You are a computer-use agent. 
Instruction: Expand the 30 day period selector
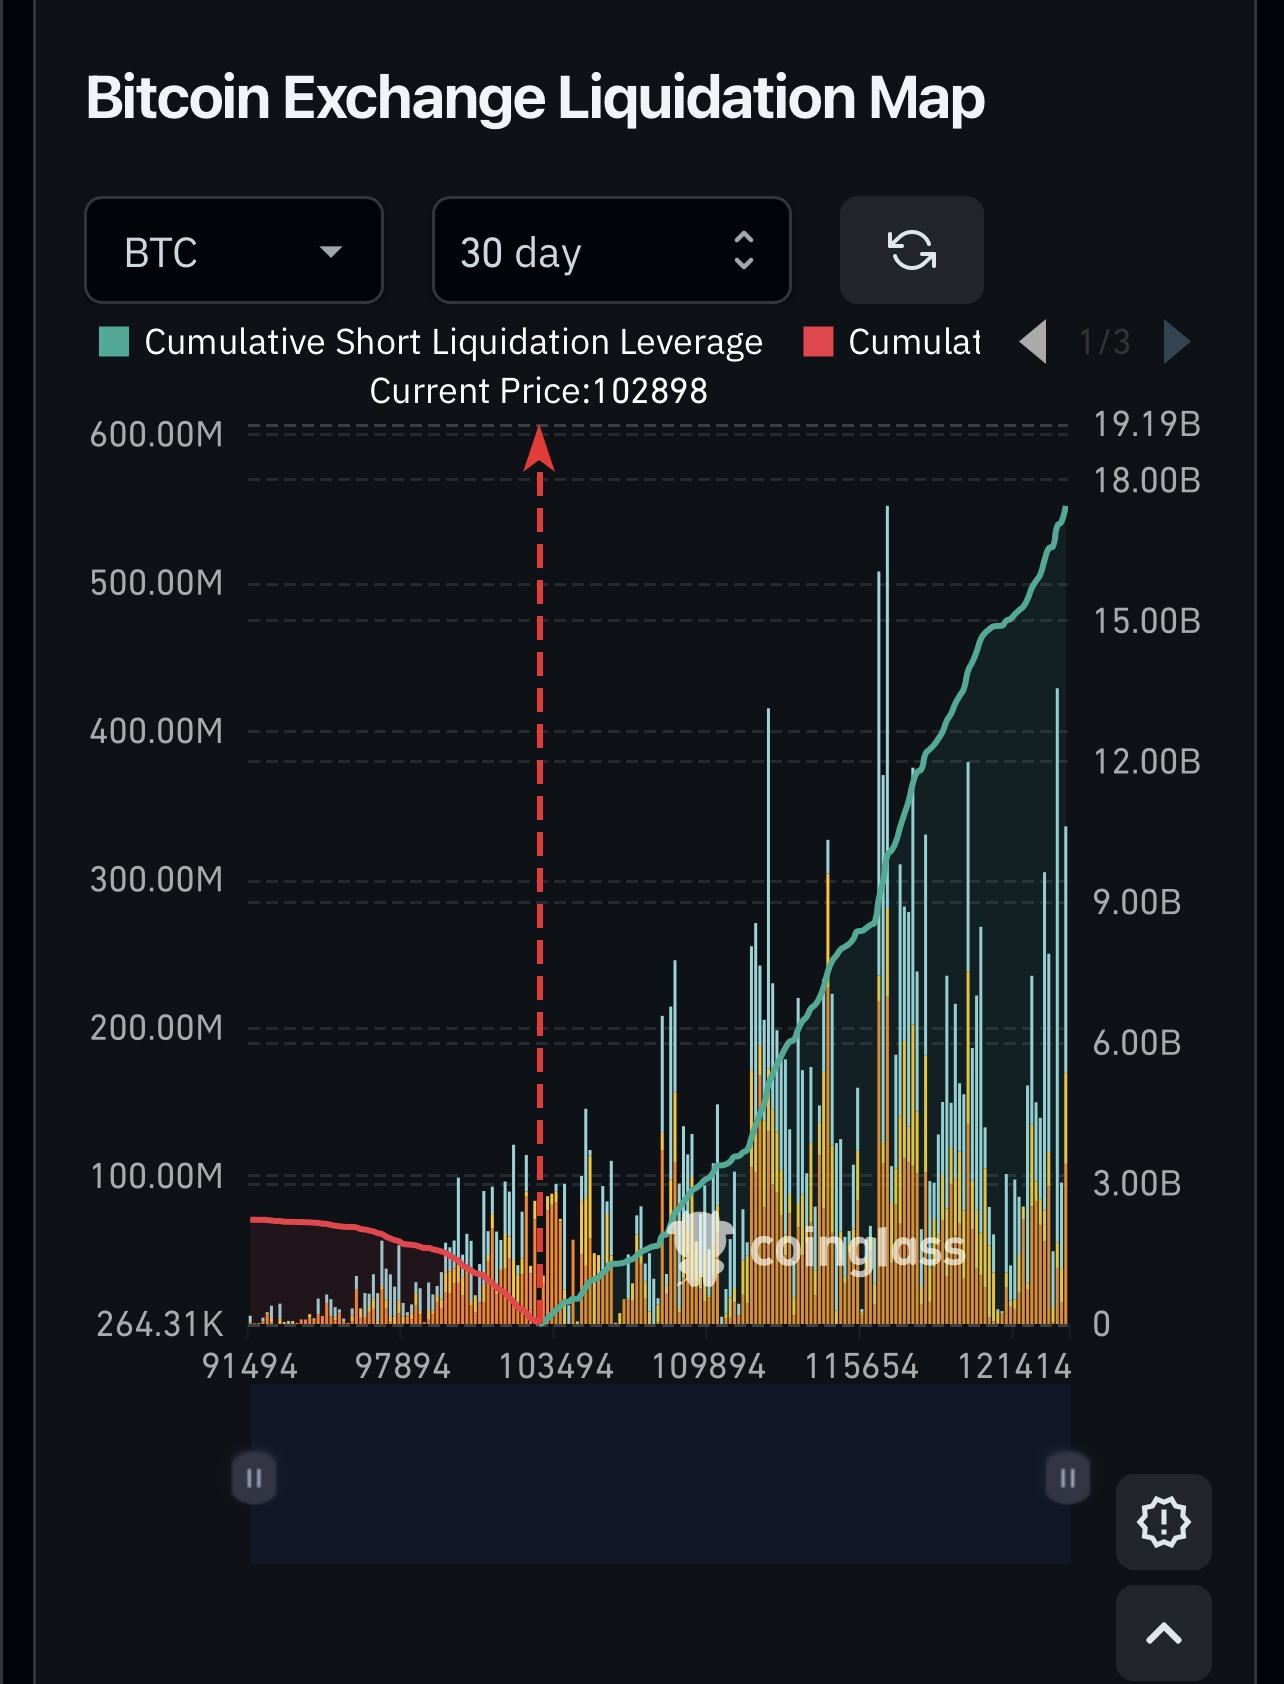point(611,250)
